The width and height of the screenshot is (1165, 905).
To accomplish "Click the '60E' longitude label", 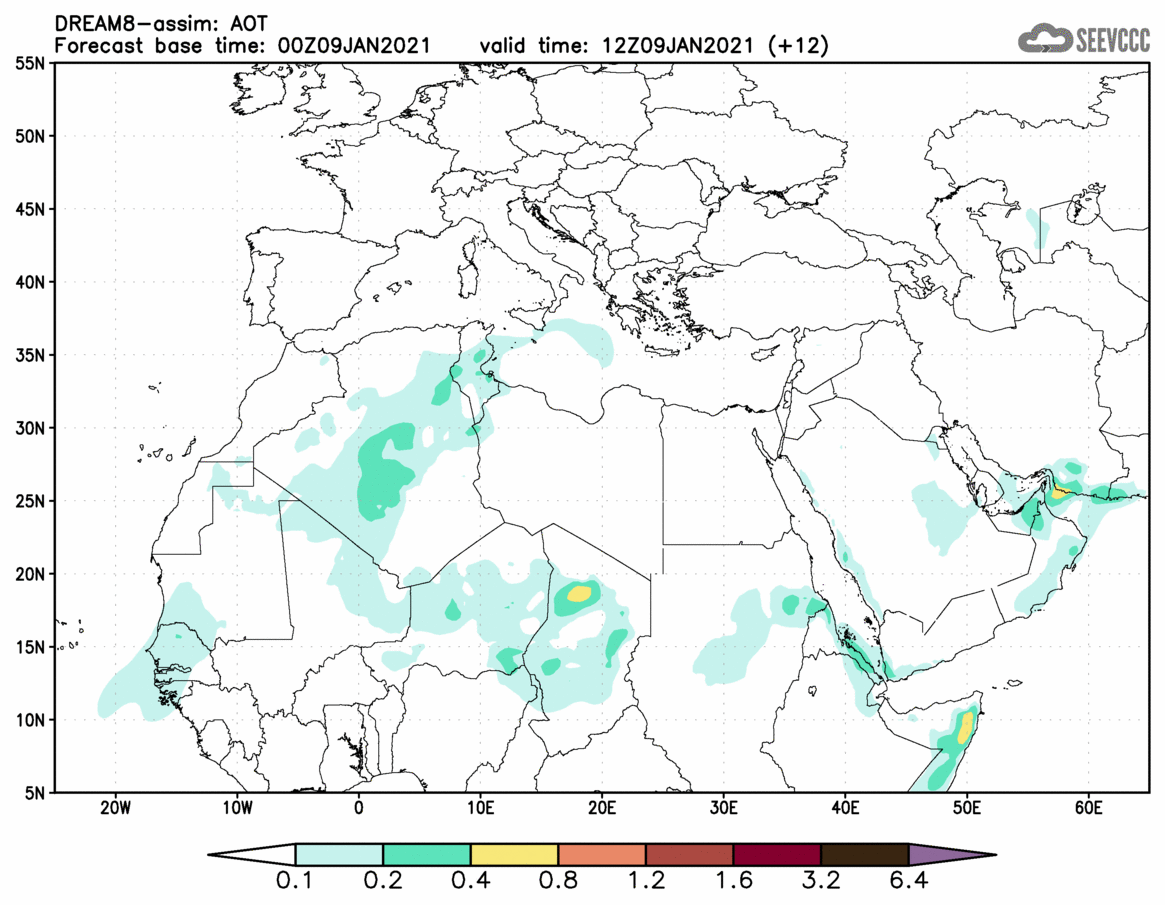I will [1088, 808].
